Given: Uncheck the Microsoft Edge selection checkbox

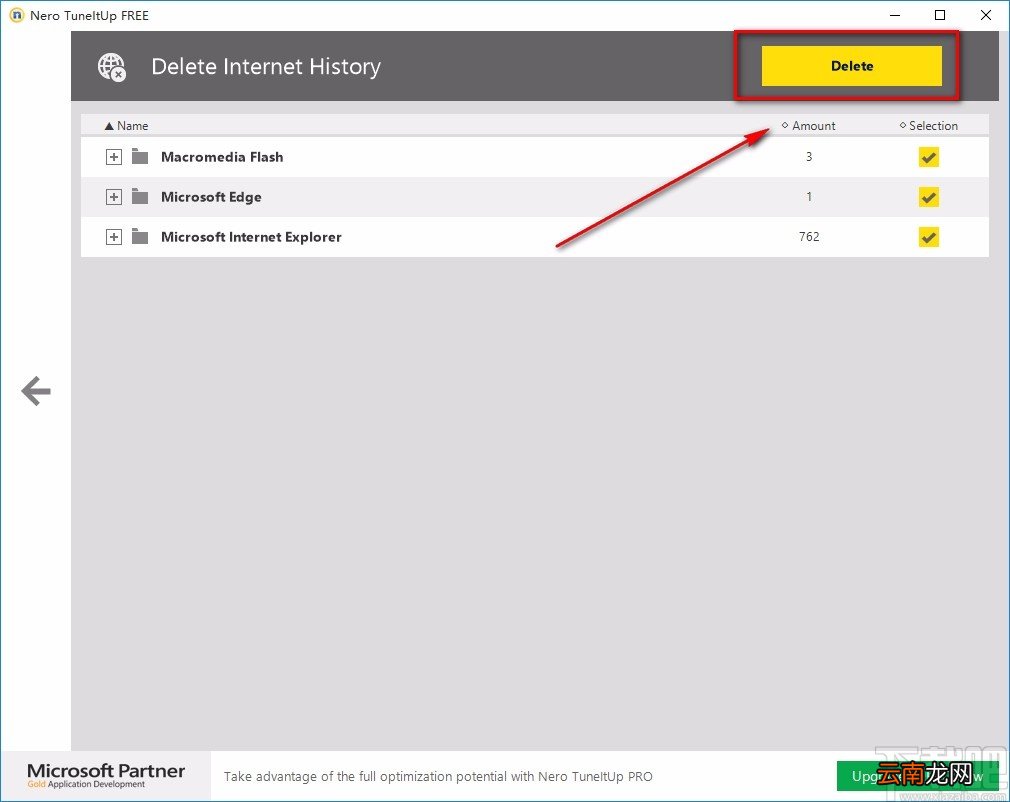Looking at the screenshot, I should tap(928, 196).
